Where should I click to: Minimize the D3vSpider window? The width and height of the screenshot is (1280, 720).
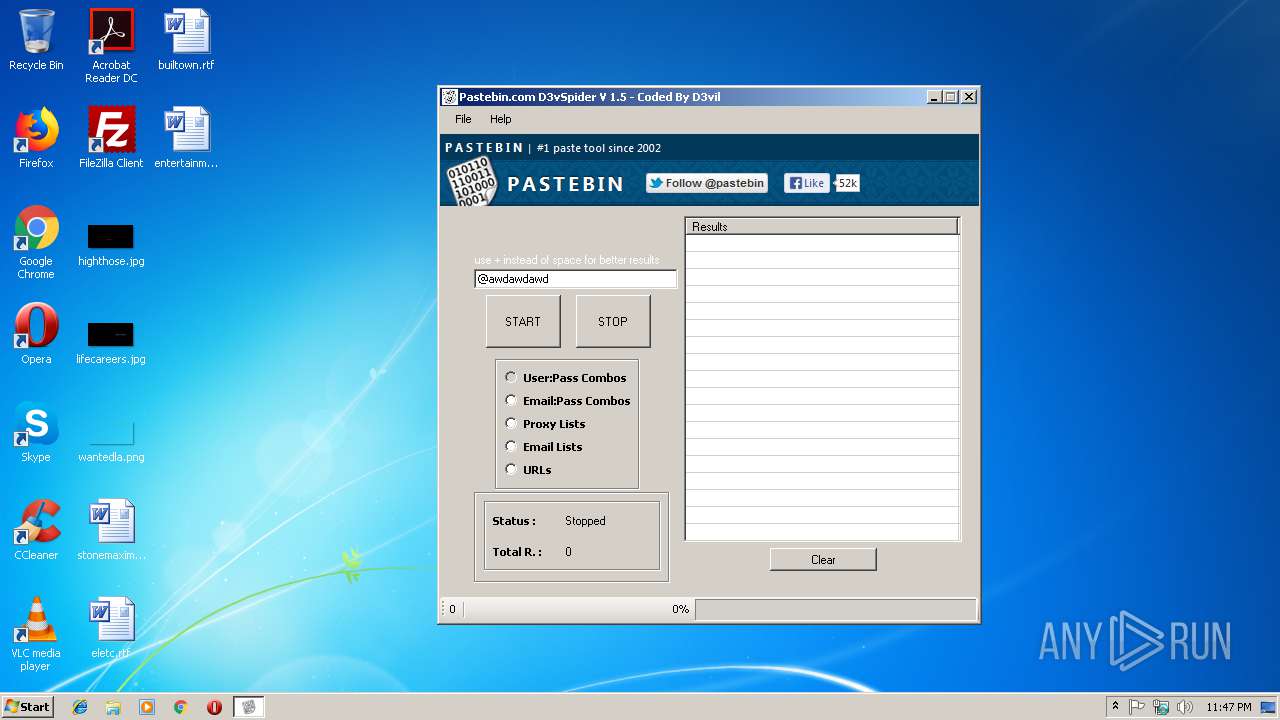pos(934,97)
